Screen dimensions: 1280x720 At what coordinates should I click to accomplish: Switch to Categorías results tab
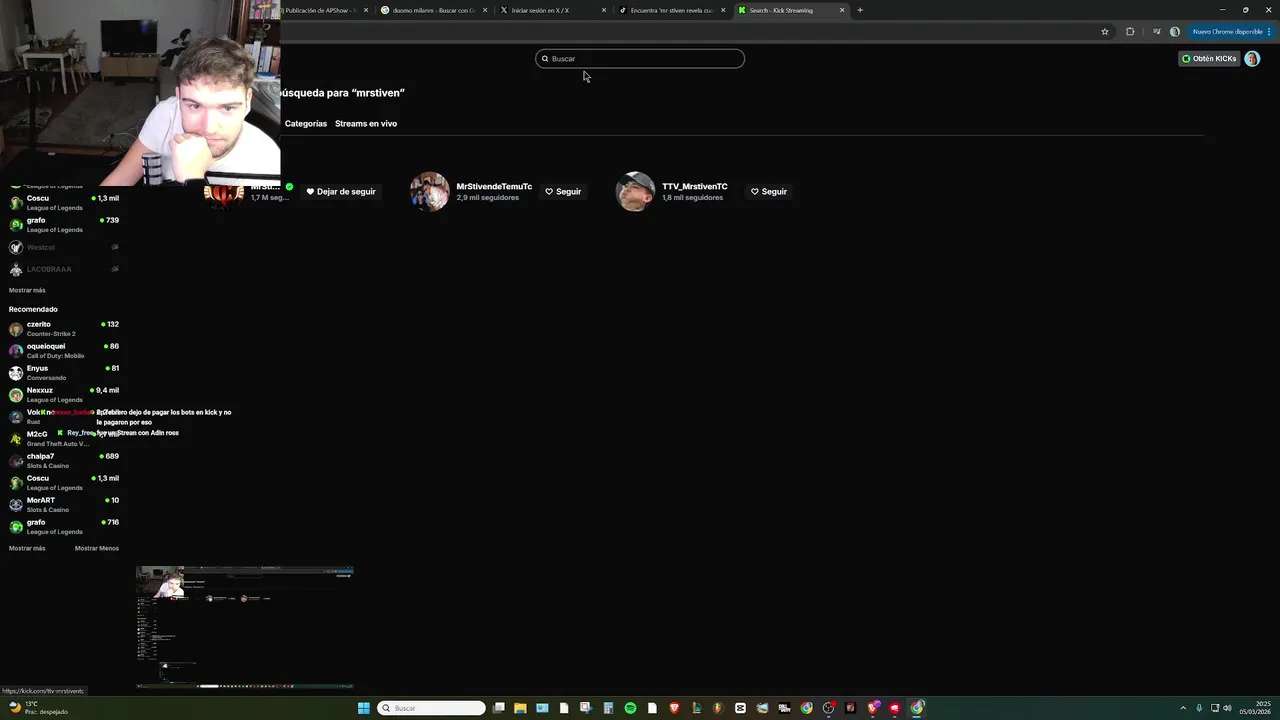point(306,123)
